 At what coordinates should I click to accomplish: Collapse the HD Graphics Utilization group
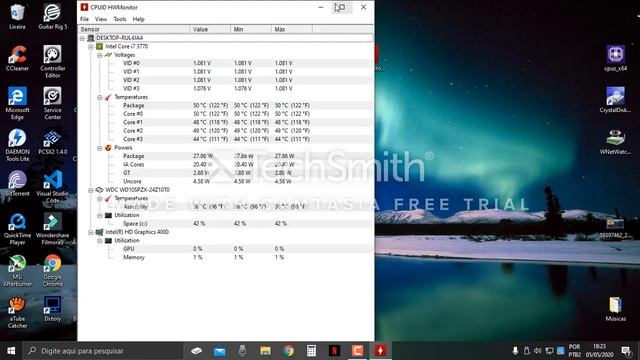click(x=100, y=241)
